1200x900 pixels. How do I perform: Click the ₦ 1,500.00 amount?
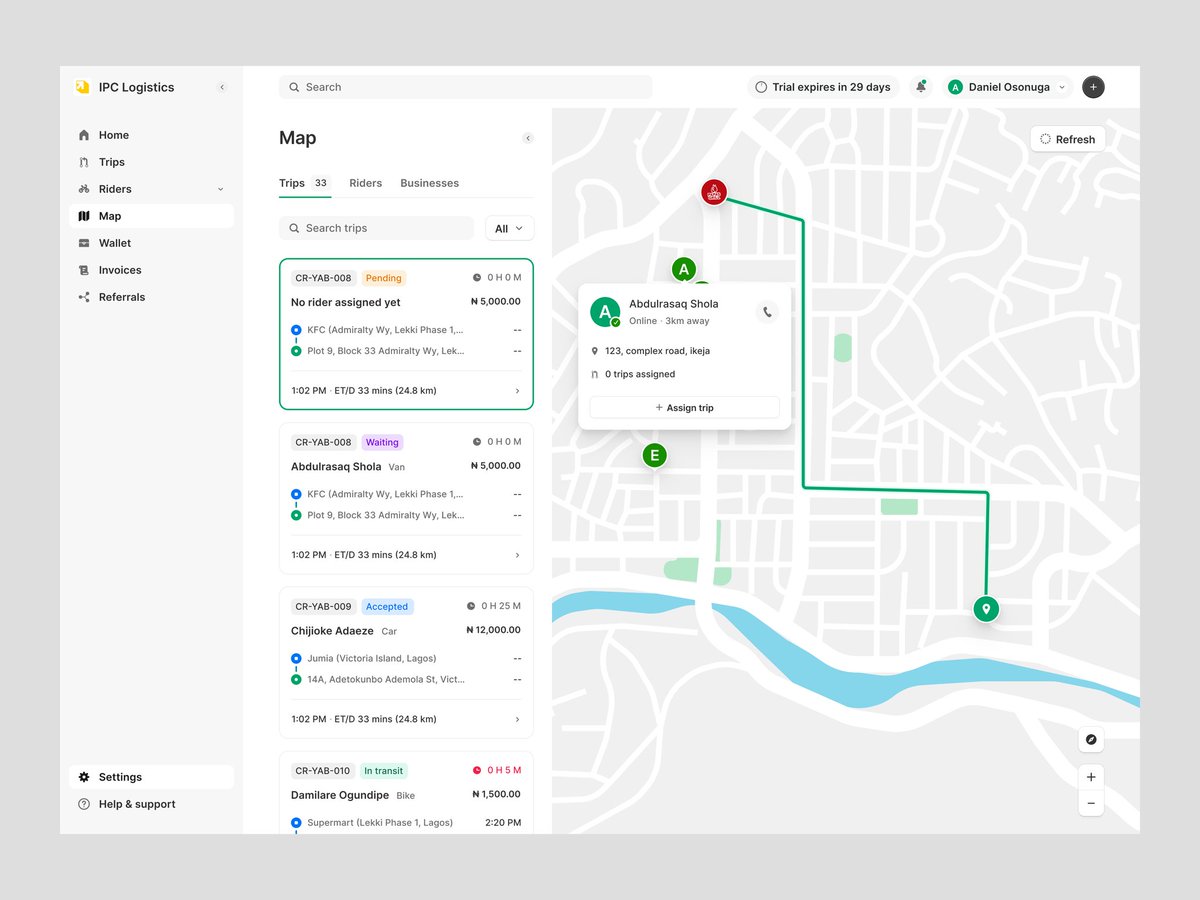point(496,794)
